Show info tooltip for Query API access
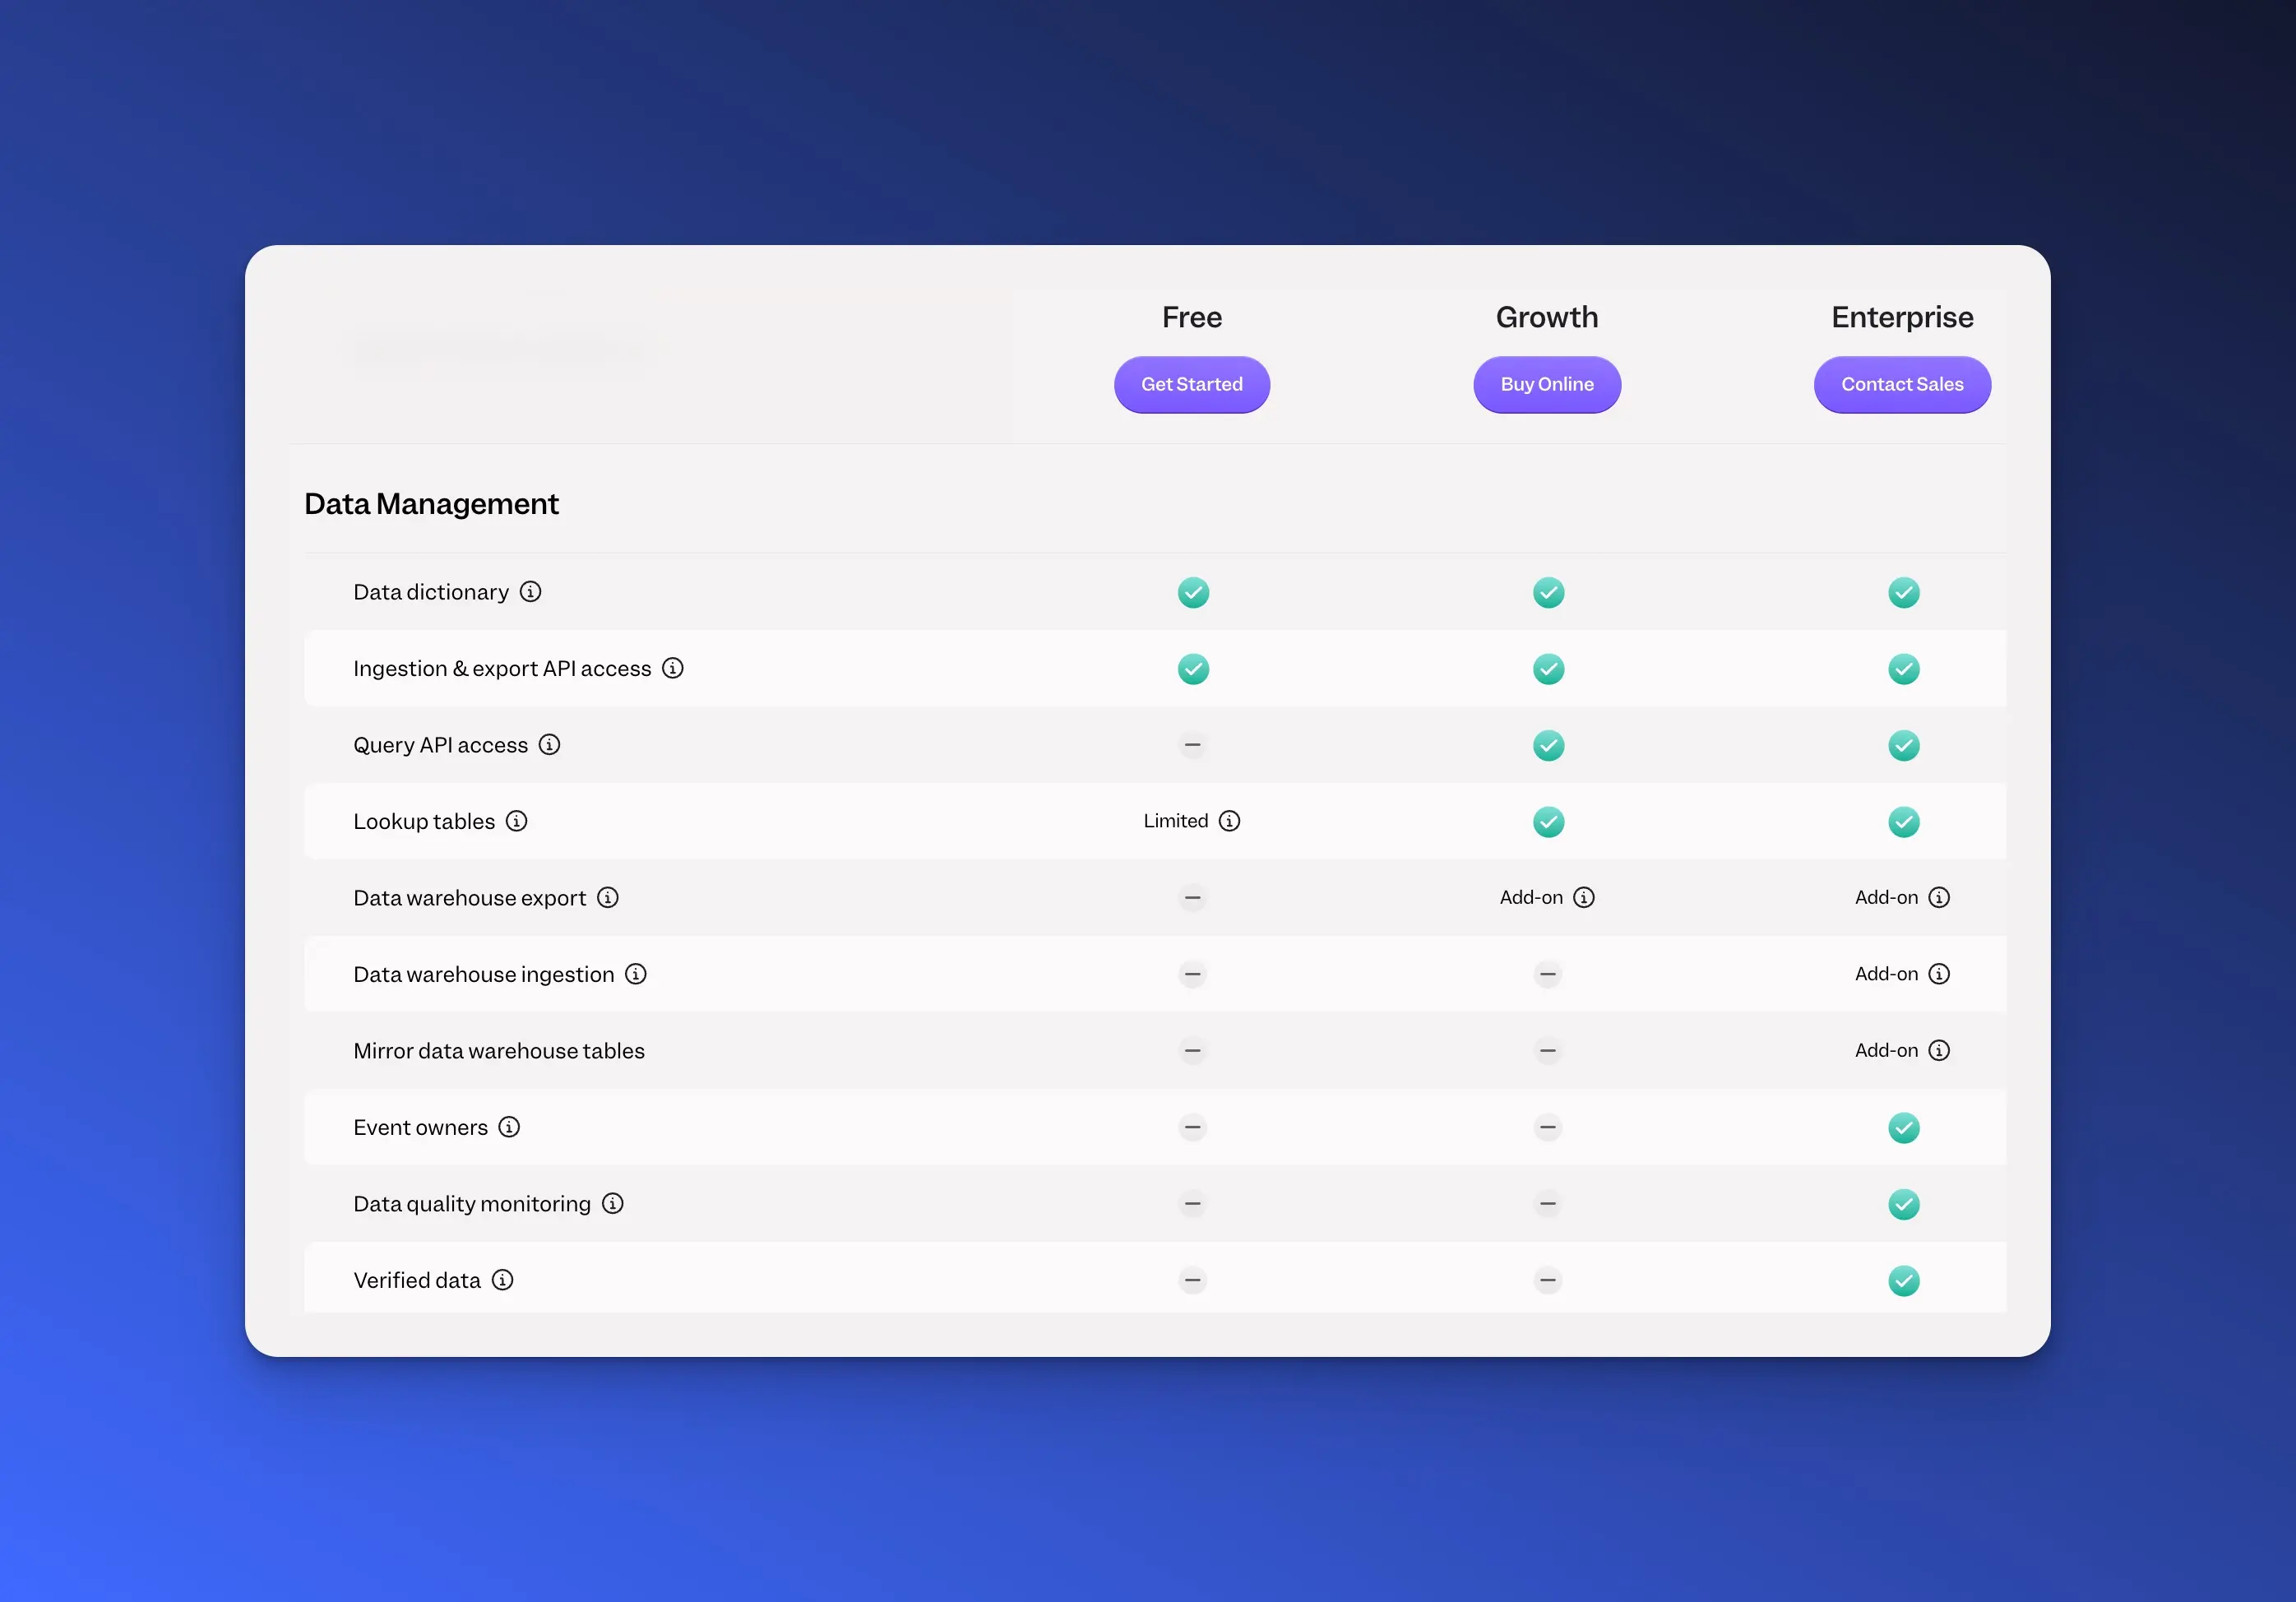 549,745
